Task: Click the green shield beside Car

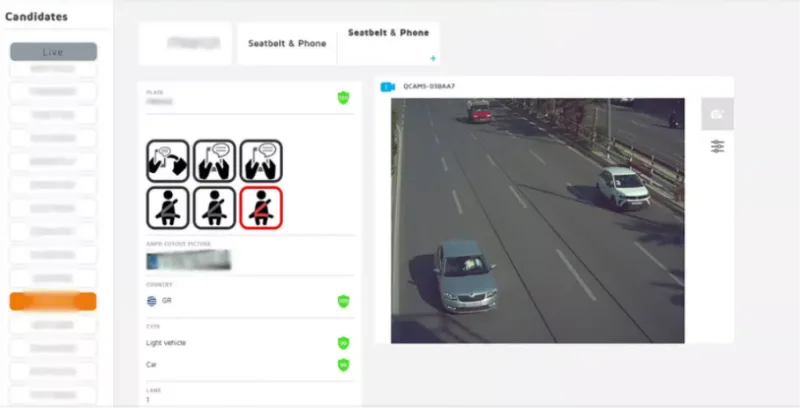Action: point(343,365)
